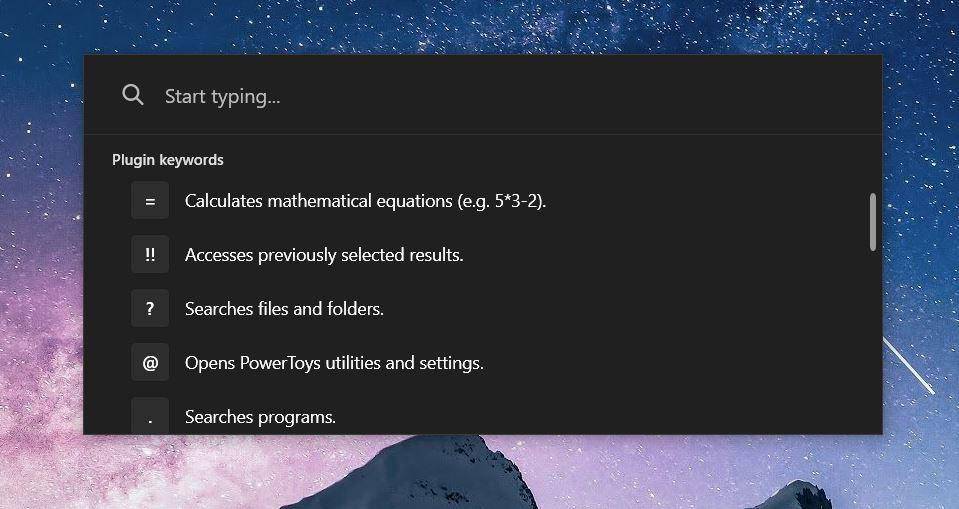Select the at-sign PowerToys keyword icon

tap(150, 363)
